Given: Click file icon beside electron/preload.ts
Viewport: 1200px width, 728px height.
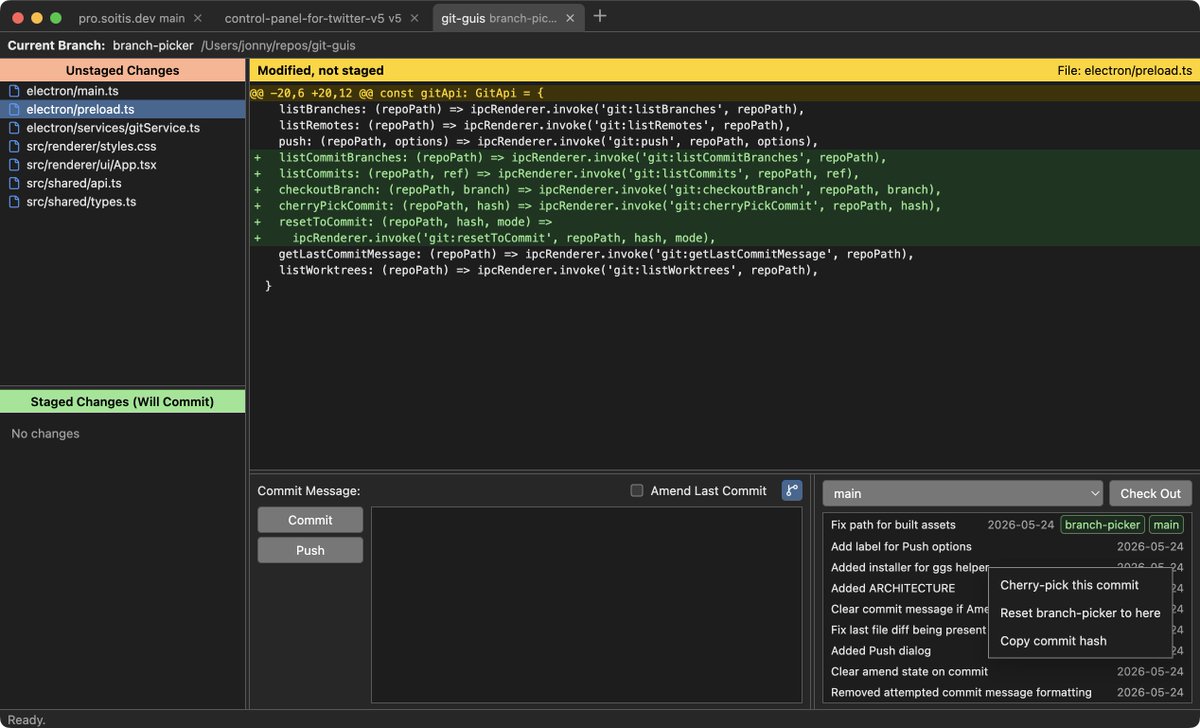Looking at the screenshot, I should 14,110.
